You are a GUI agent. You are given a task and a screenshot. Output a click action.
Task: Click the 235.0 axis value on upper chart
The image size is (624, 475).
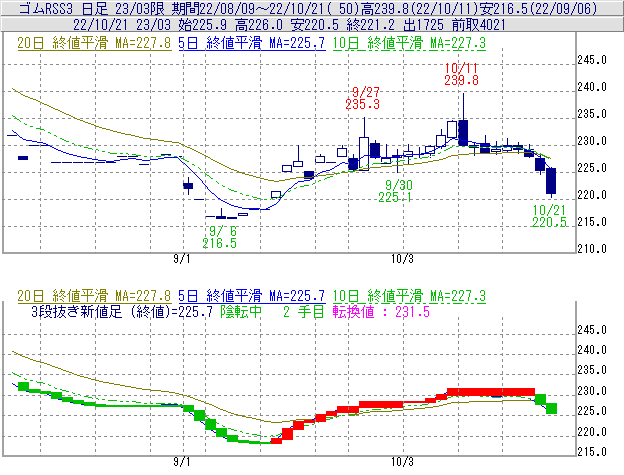point(592,114)
